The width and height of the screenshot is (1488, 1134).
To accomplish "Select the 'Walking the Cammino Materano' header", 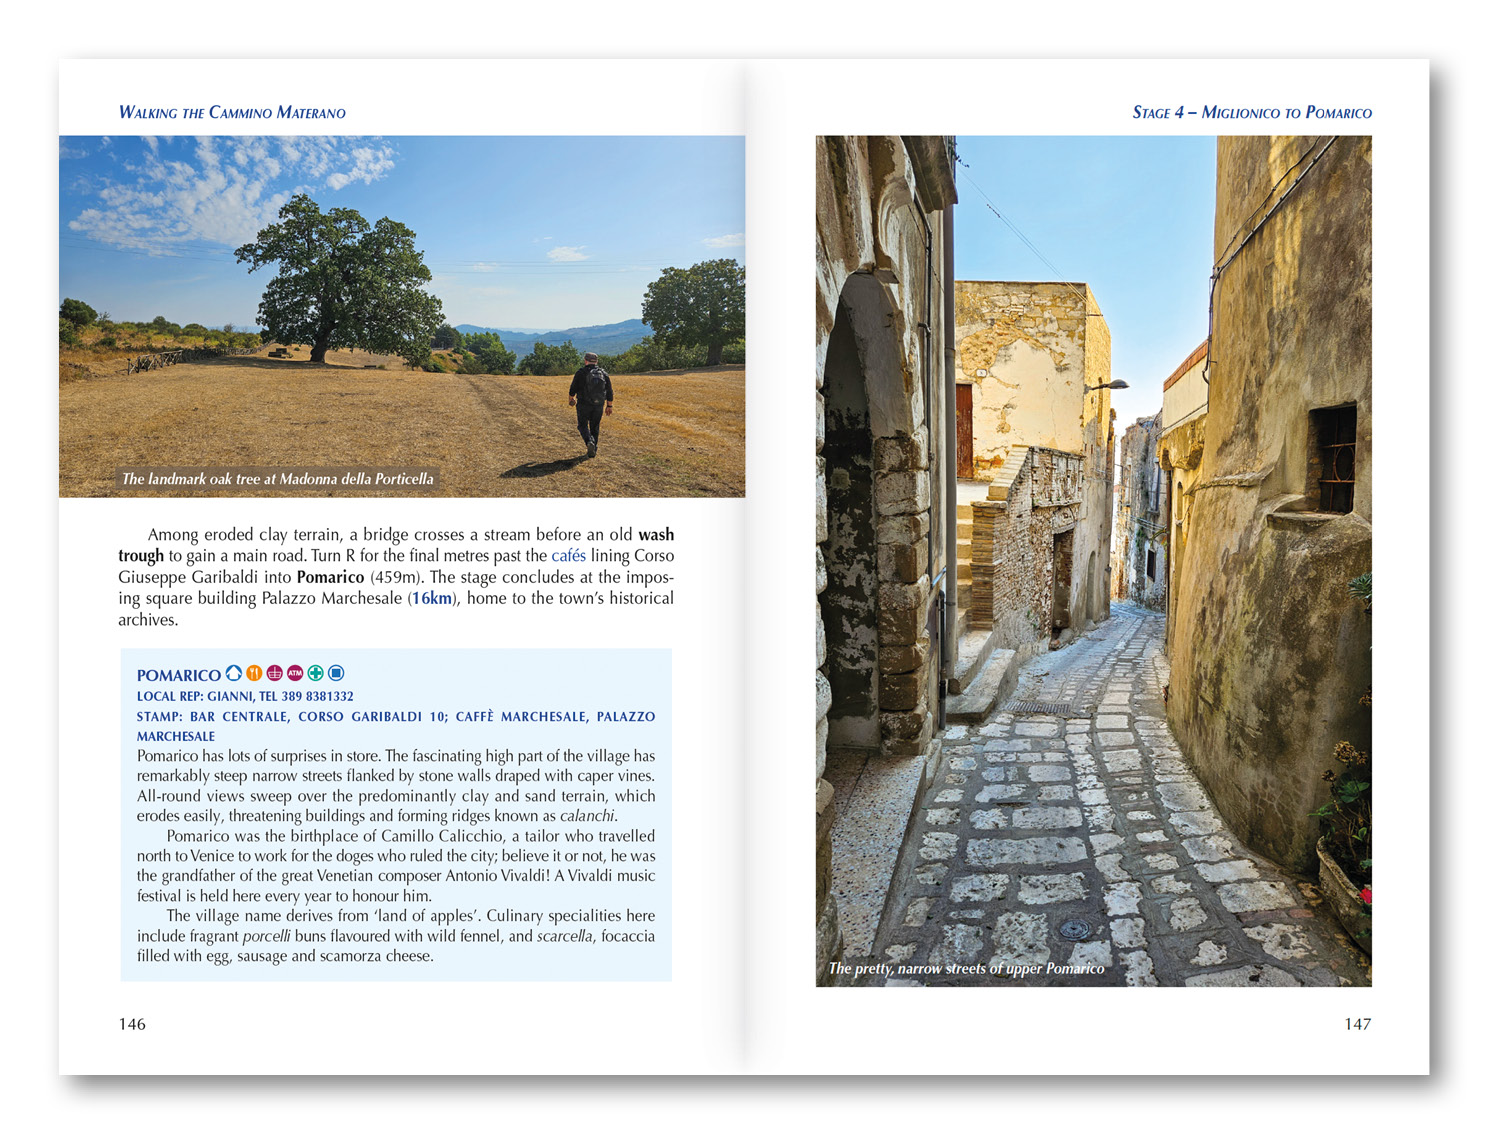I will 232,112.
